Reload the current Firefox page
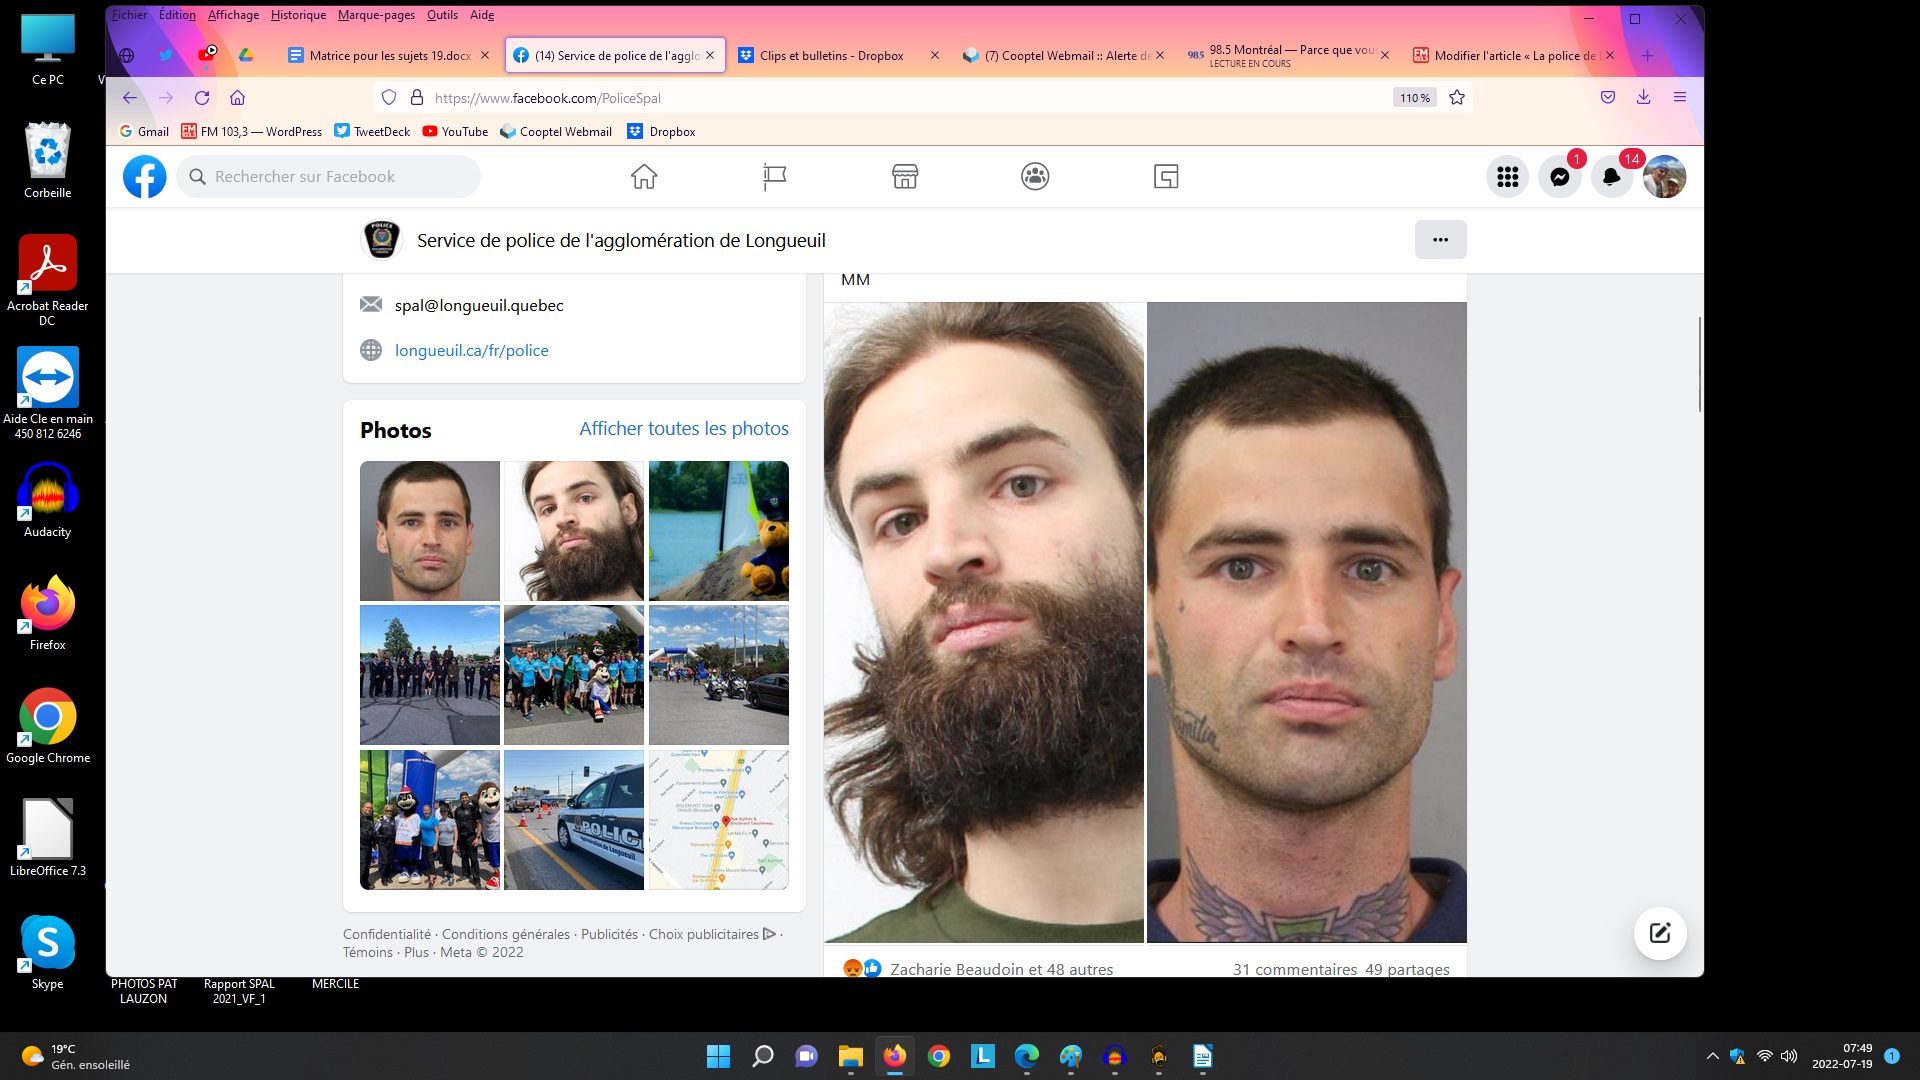 pos(202,98)
